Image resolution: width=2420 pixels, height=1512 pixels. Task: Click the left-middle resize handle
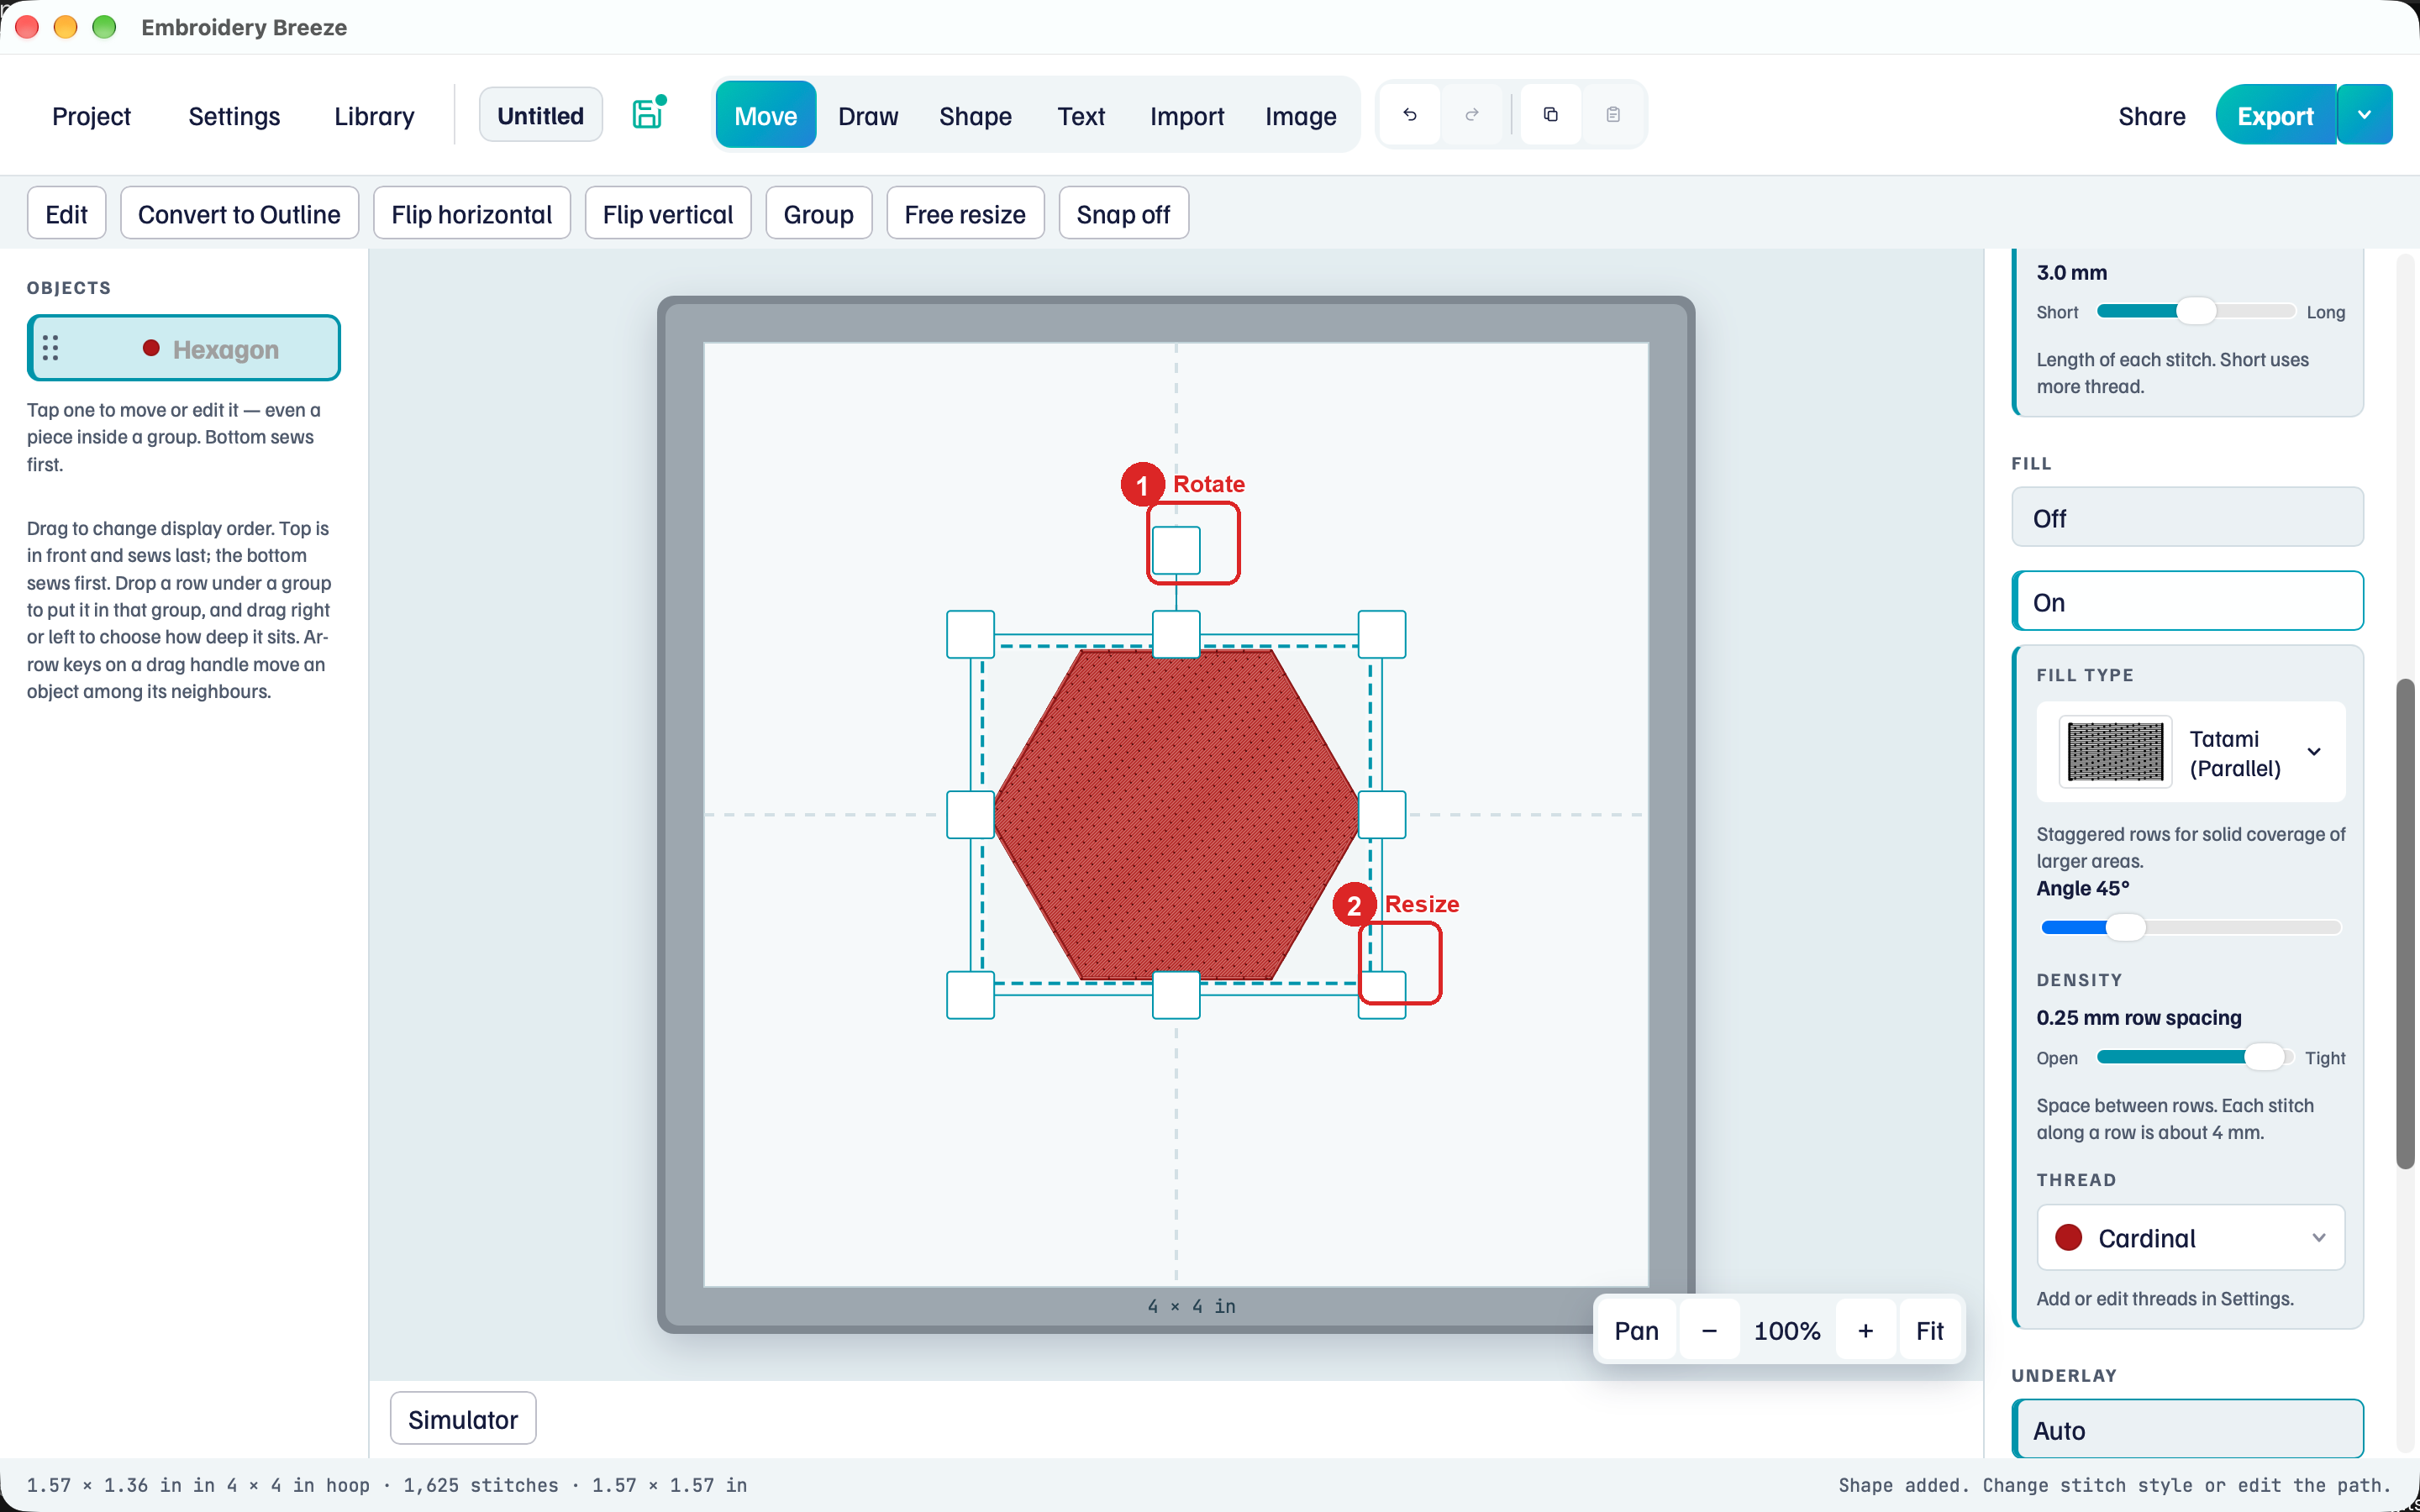(x=970, y=814)
